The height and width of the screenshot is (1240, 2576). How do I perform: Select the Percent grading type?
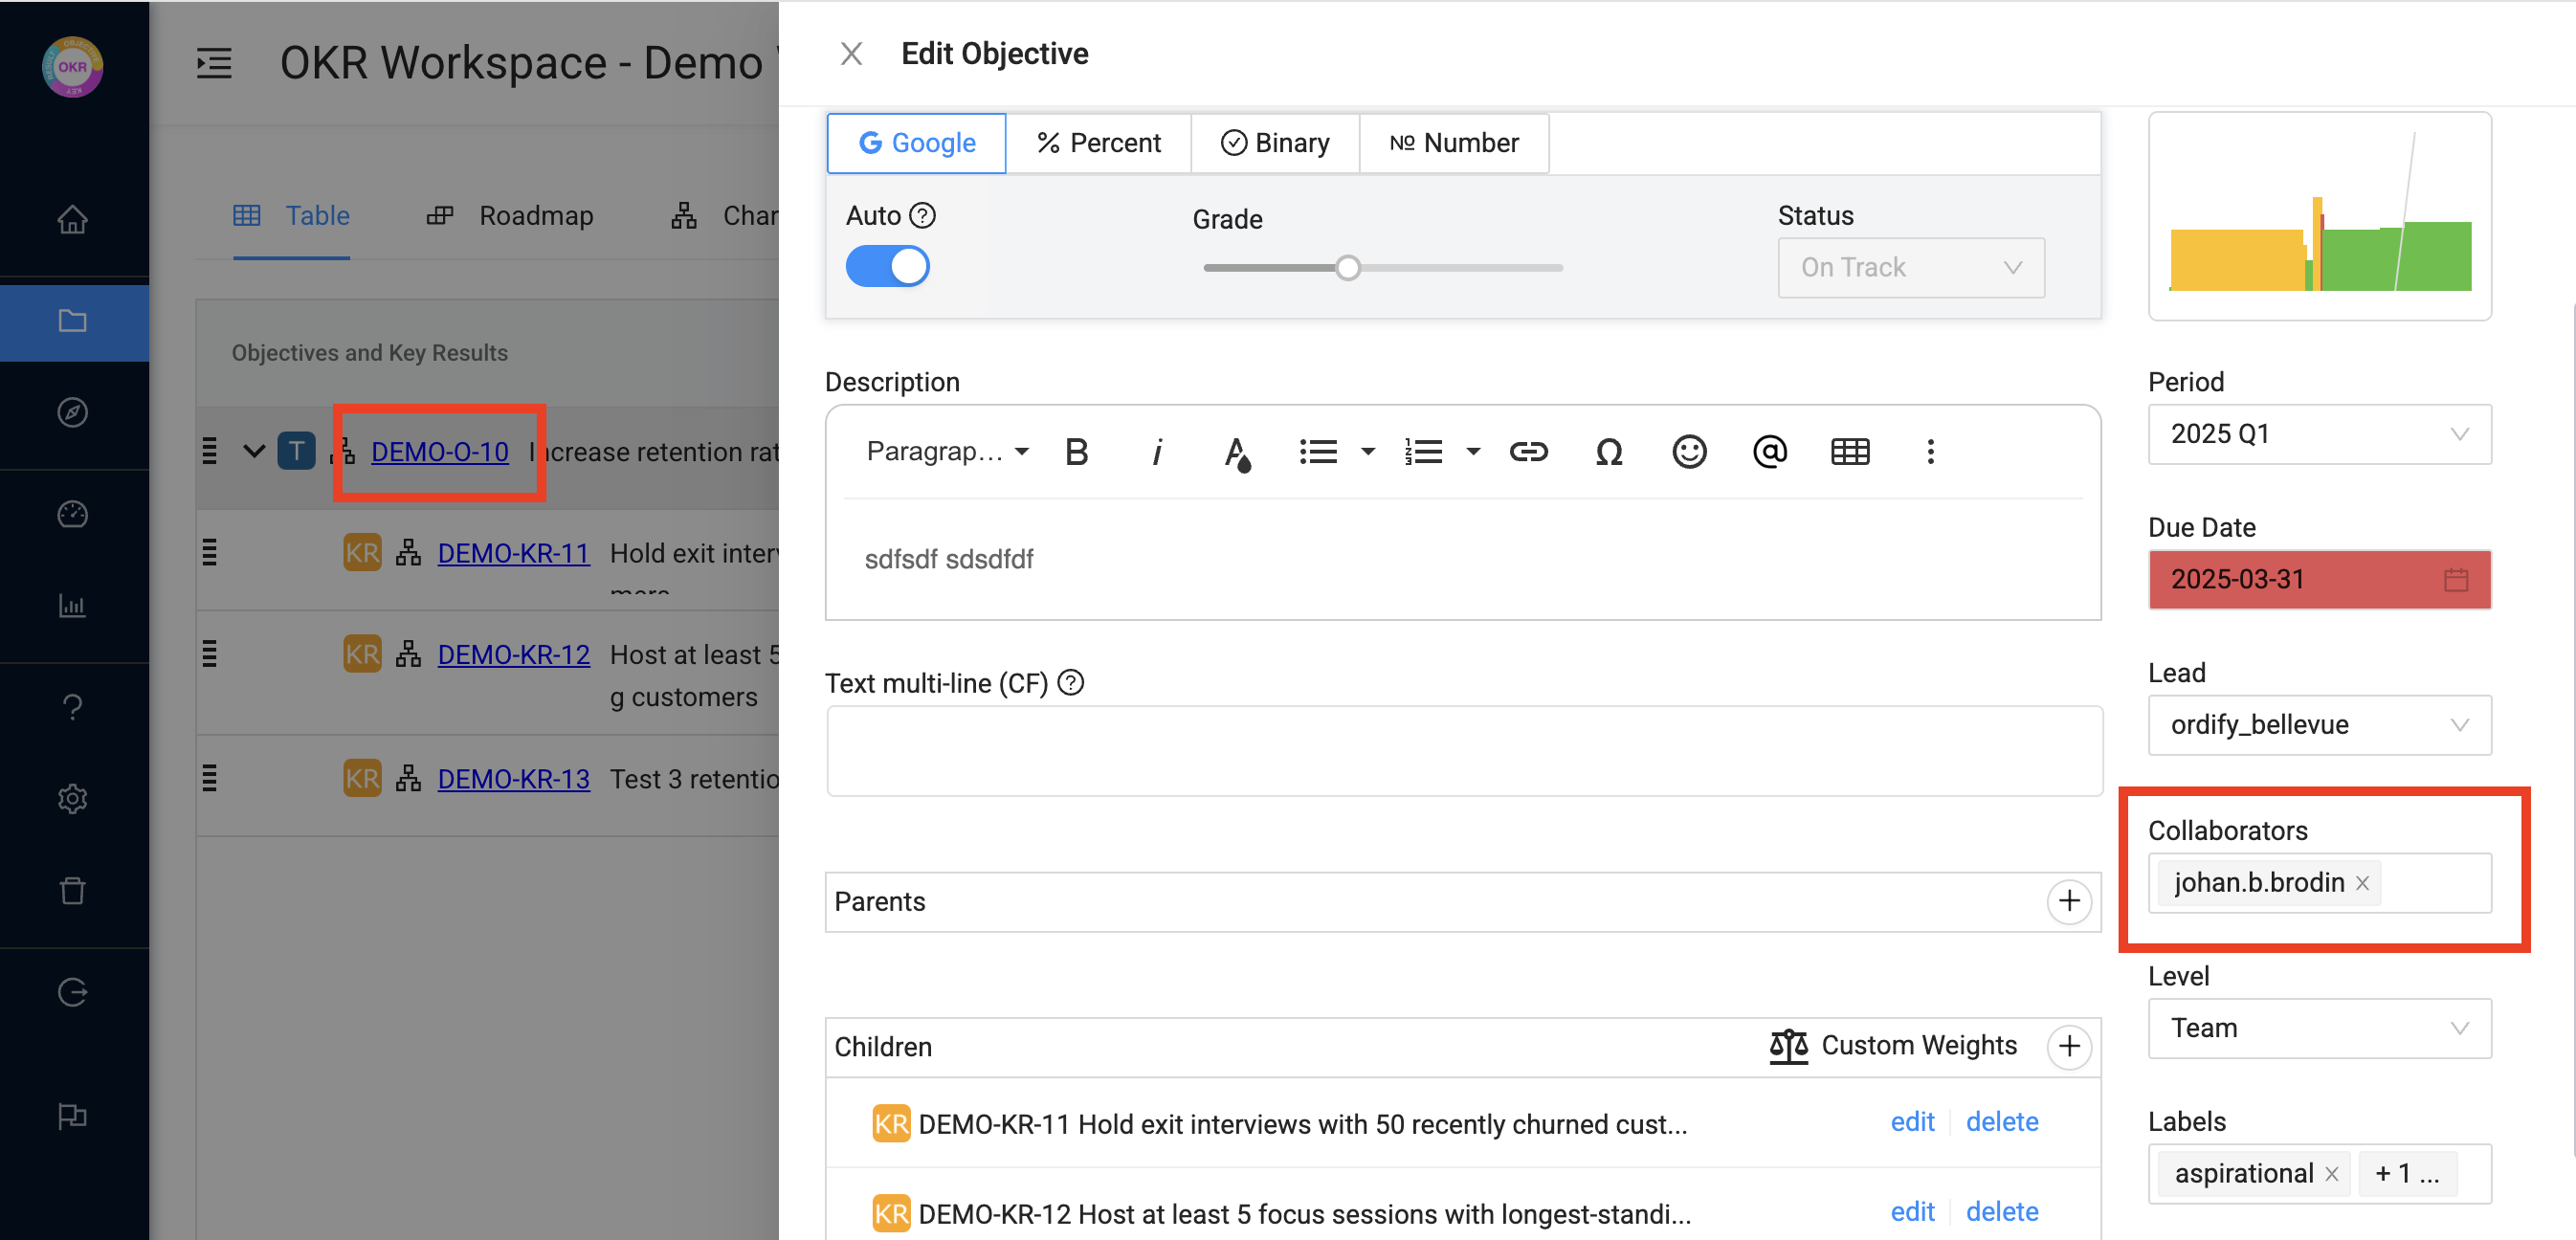(x=1098, y=143)
